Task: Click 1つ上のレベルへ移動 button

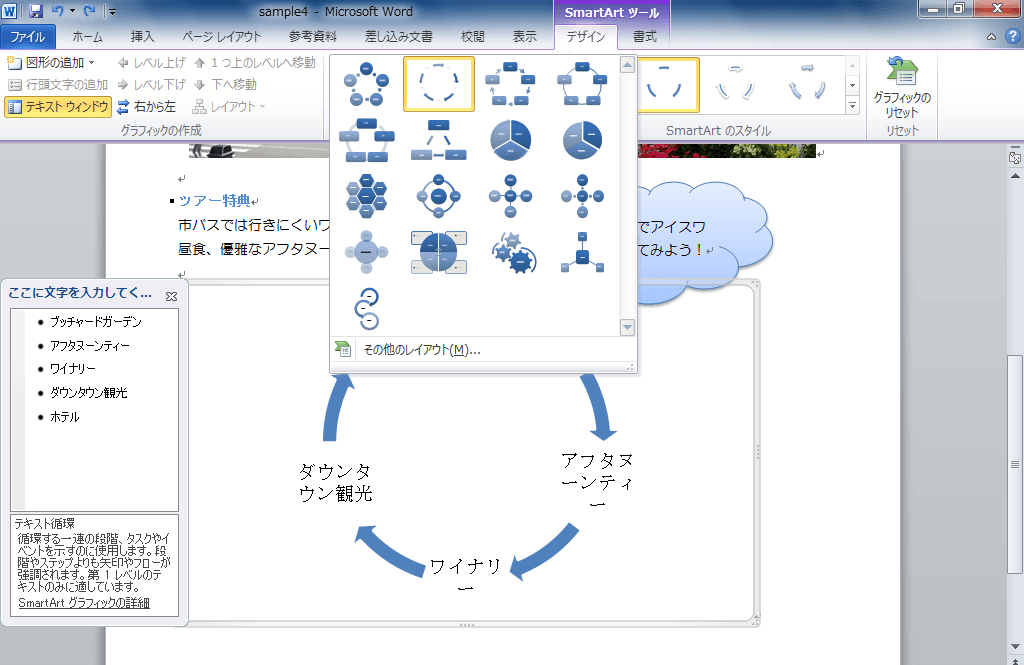Action: 255,63
